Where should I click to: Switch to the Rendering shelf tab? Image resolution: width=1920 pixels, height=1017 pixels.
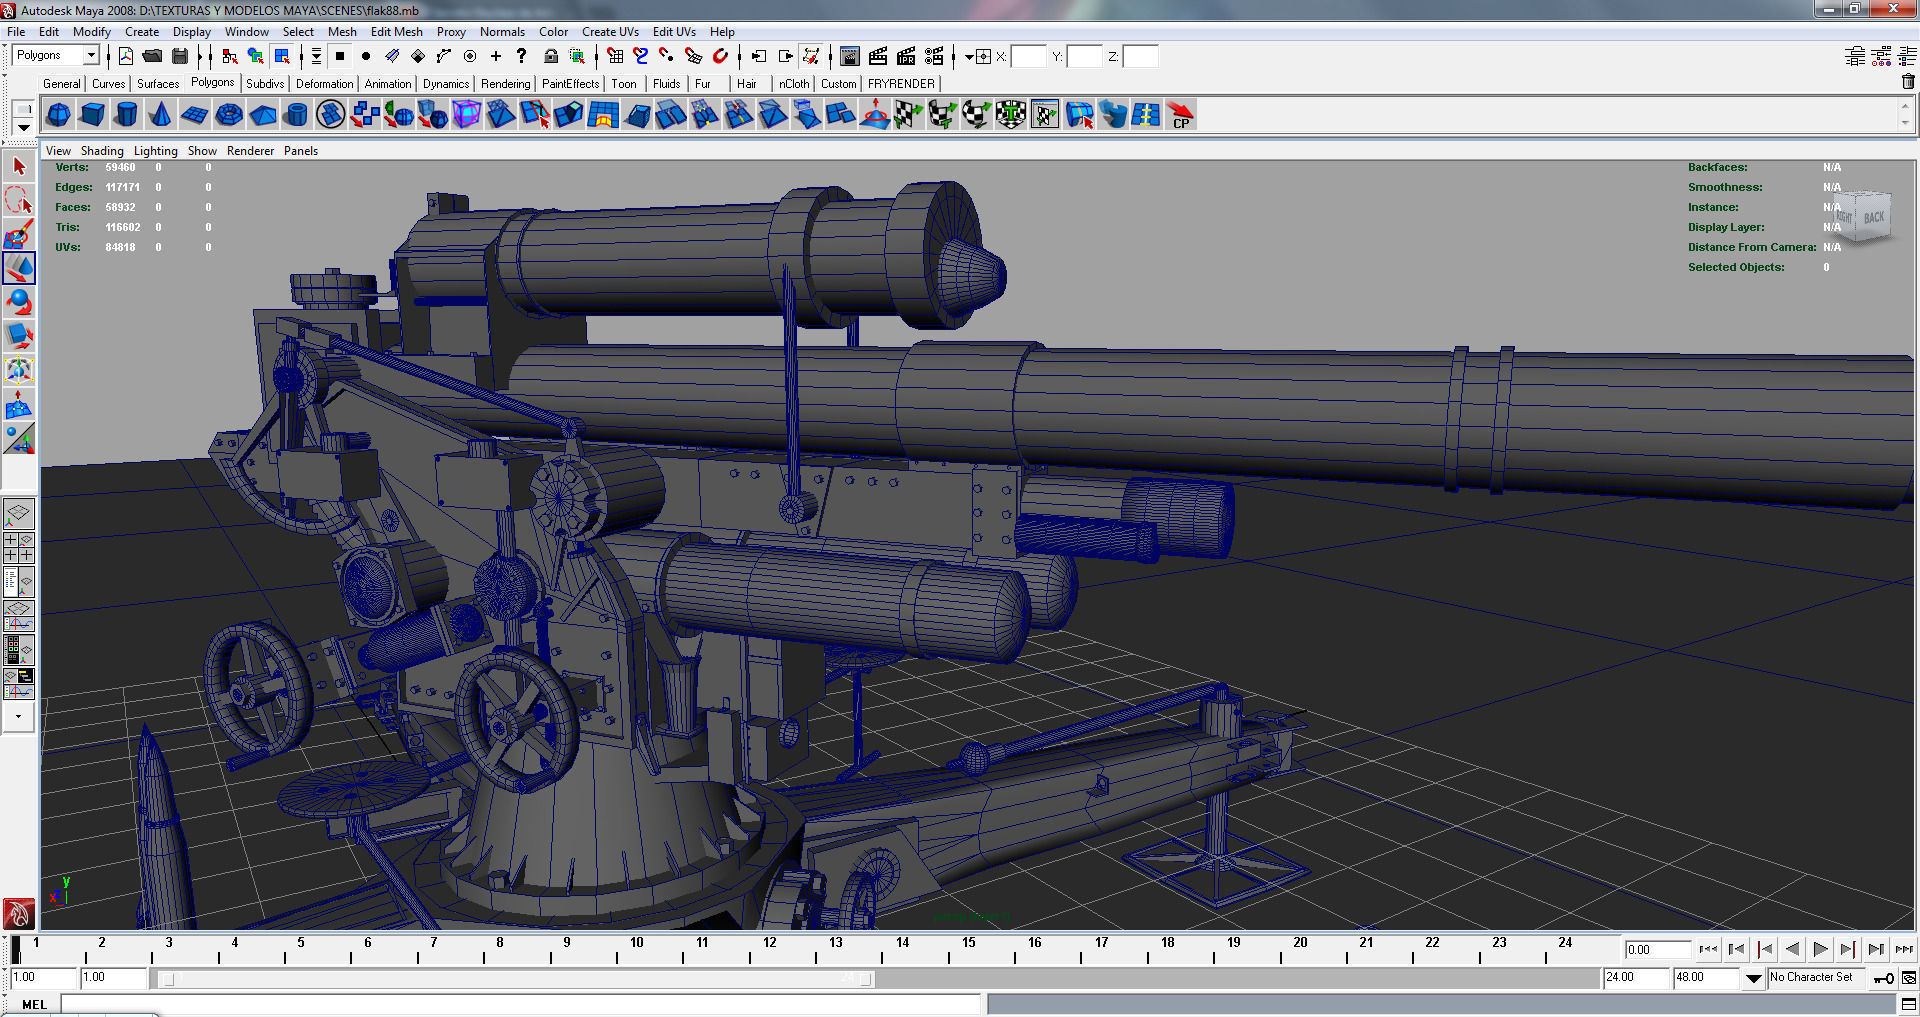tap(505, 84)
